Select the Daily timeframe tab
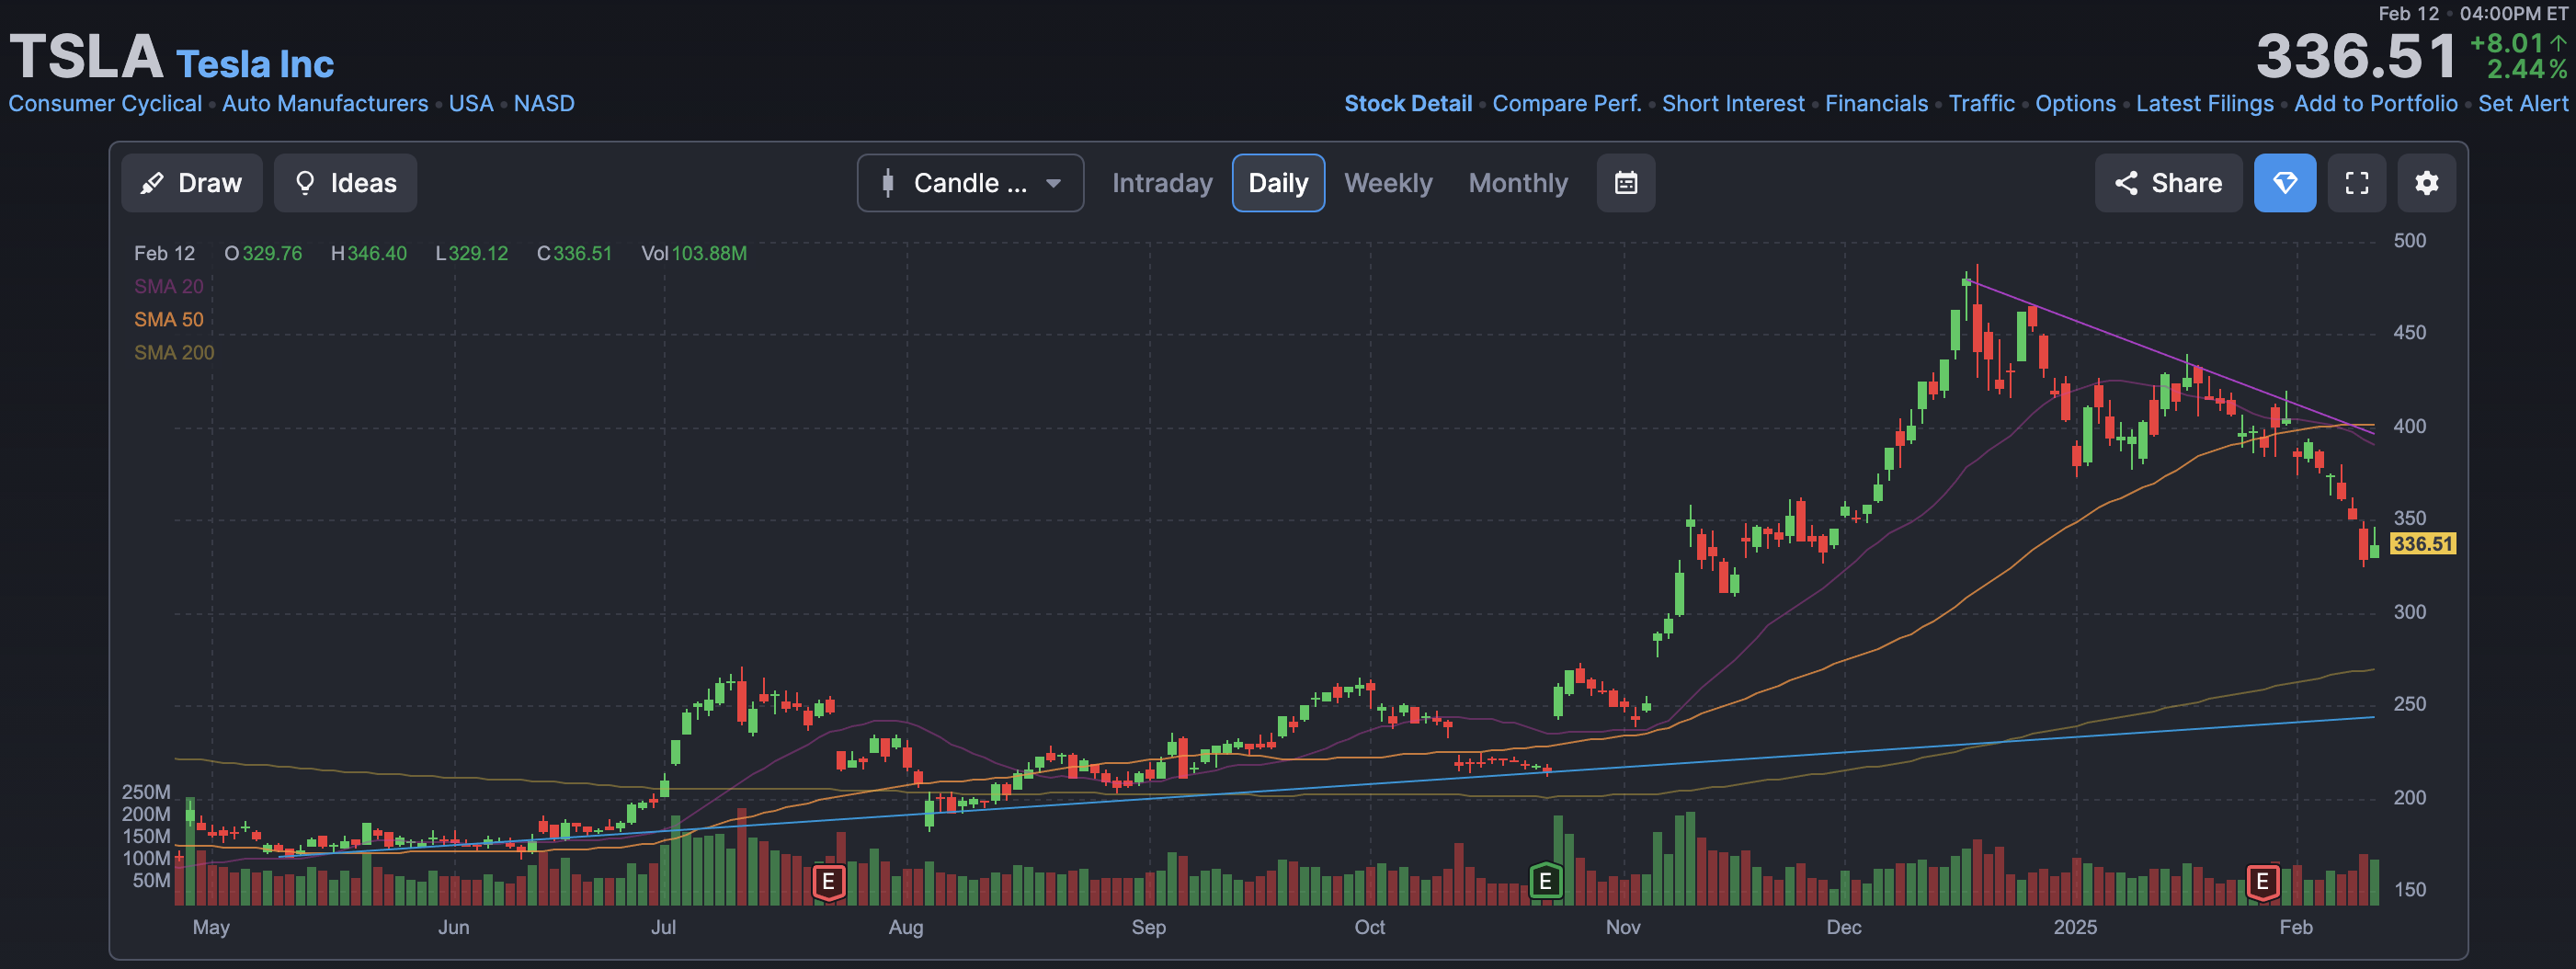Viewport: 2576px width, 969px height. point(1278,183)
